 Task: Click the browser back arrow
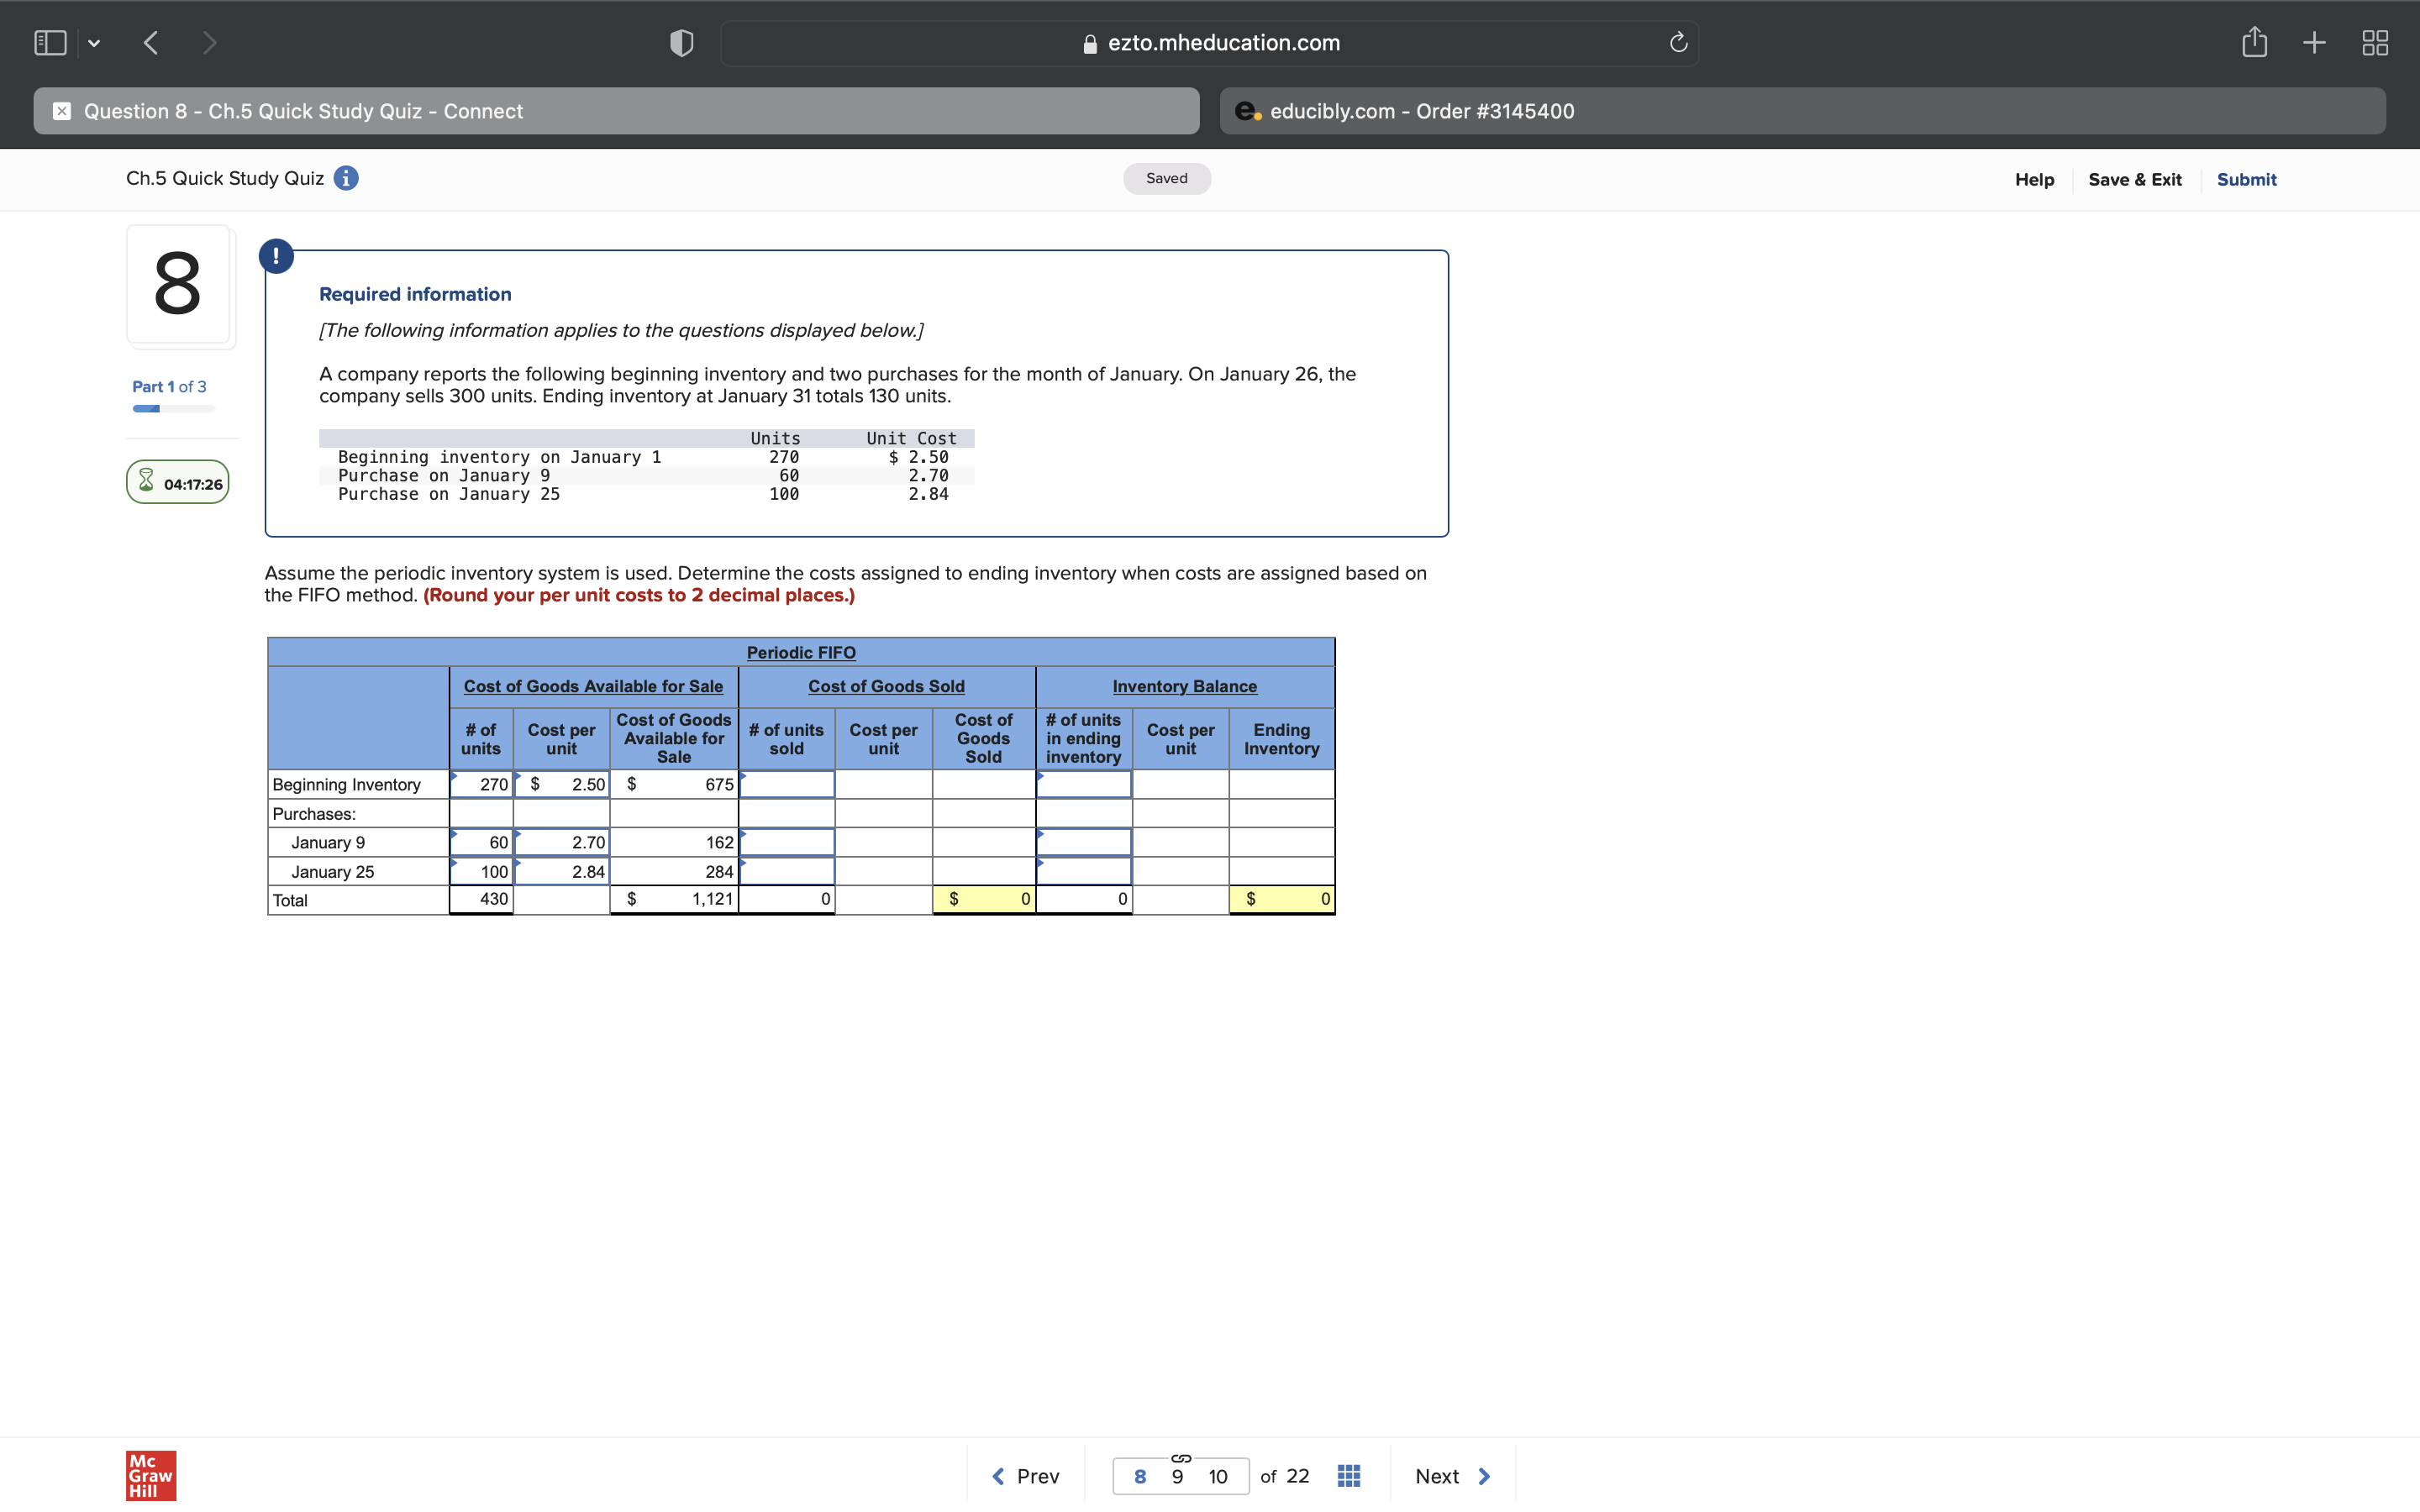coord(151,42)
